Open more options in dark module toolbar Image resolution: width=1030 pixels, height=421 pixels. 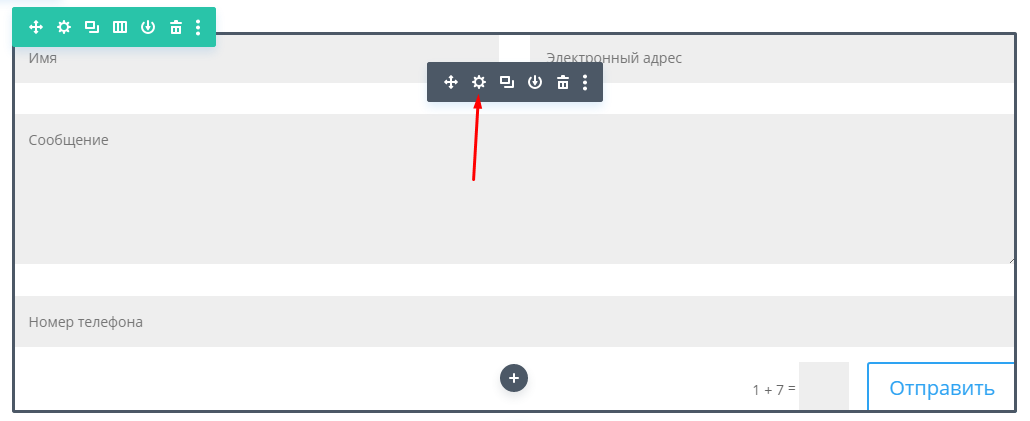[x=585, y=82]
